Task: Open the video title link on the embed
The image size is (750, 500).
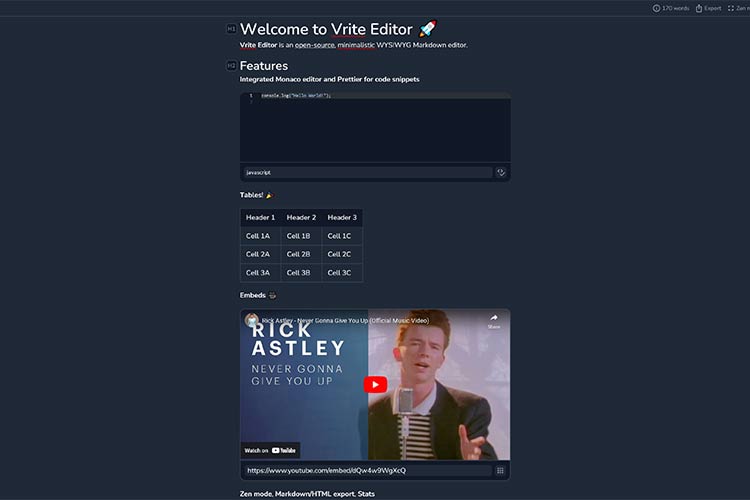Action: [345, 321]
